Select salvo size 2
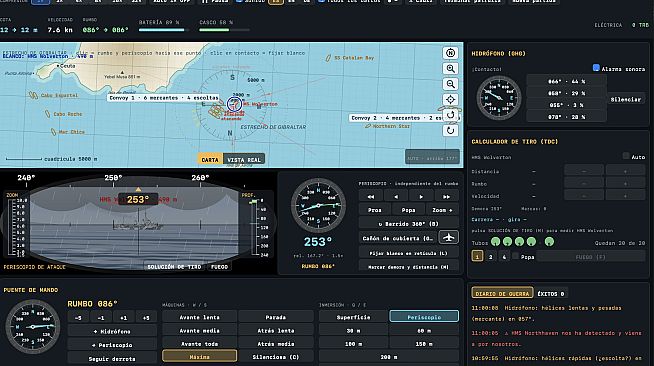654x366 pixels. point(490,256)
